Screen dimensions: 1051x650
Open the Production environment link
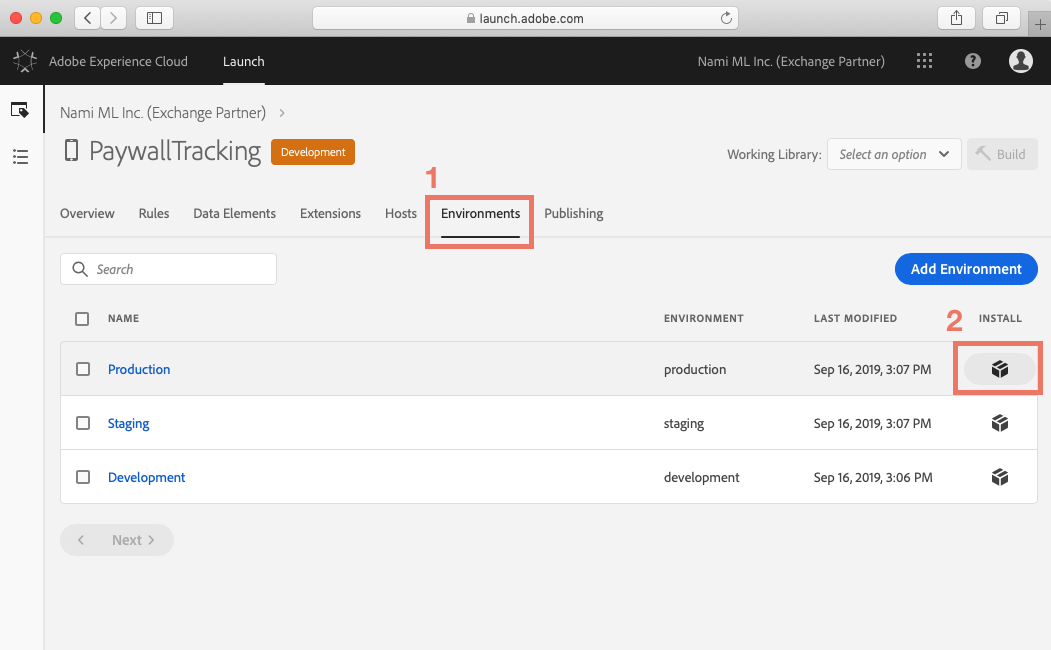tap(139, 369)
